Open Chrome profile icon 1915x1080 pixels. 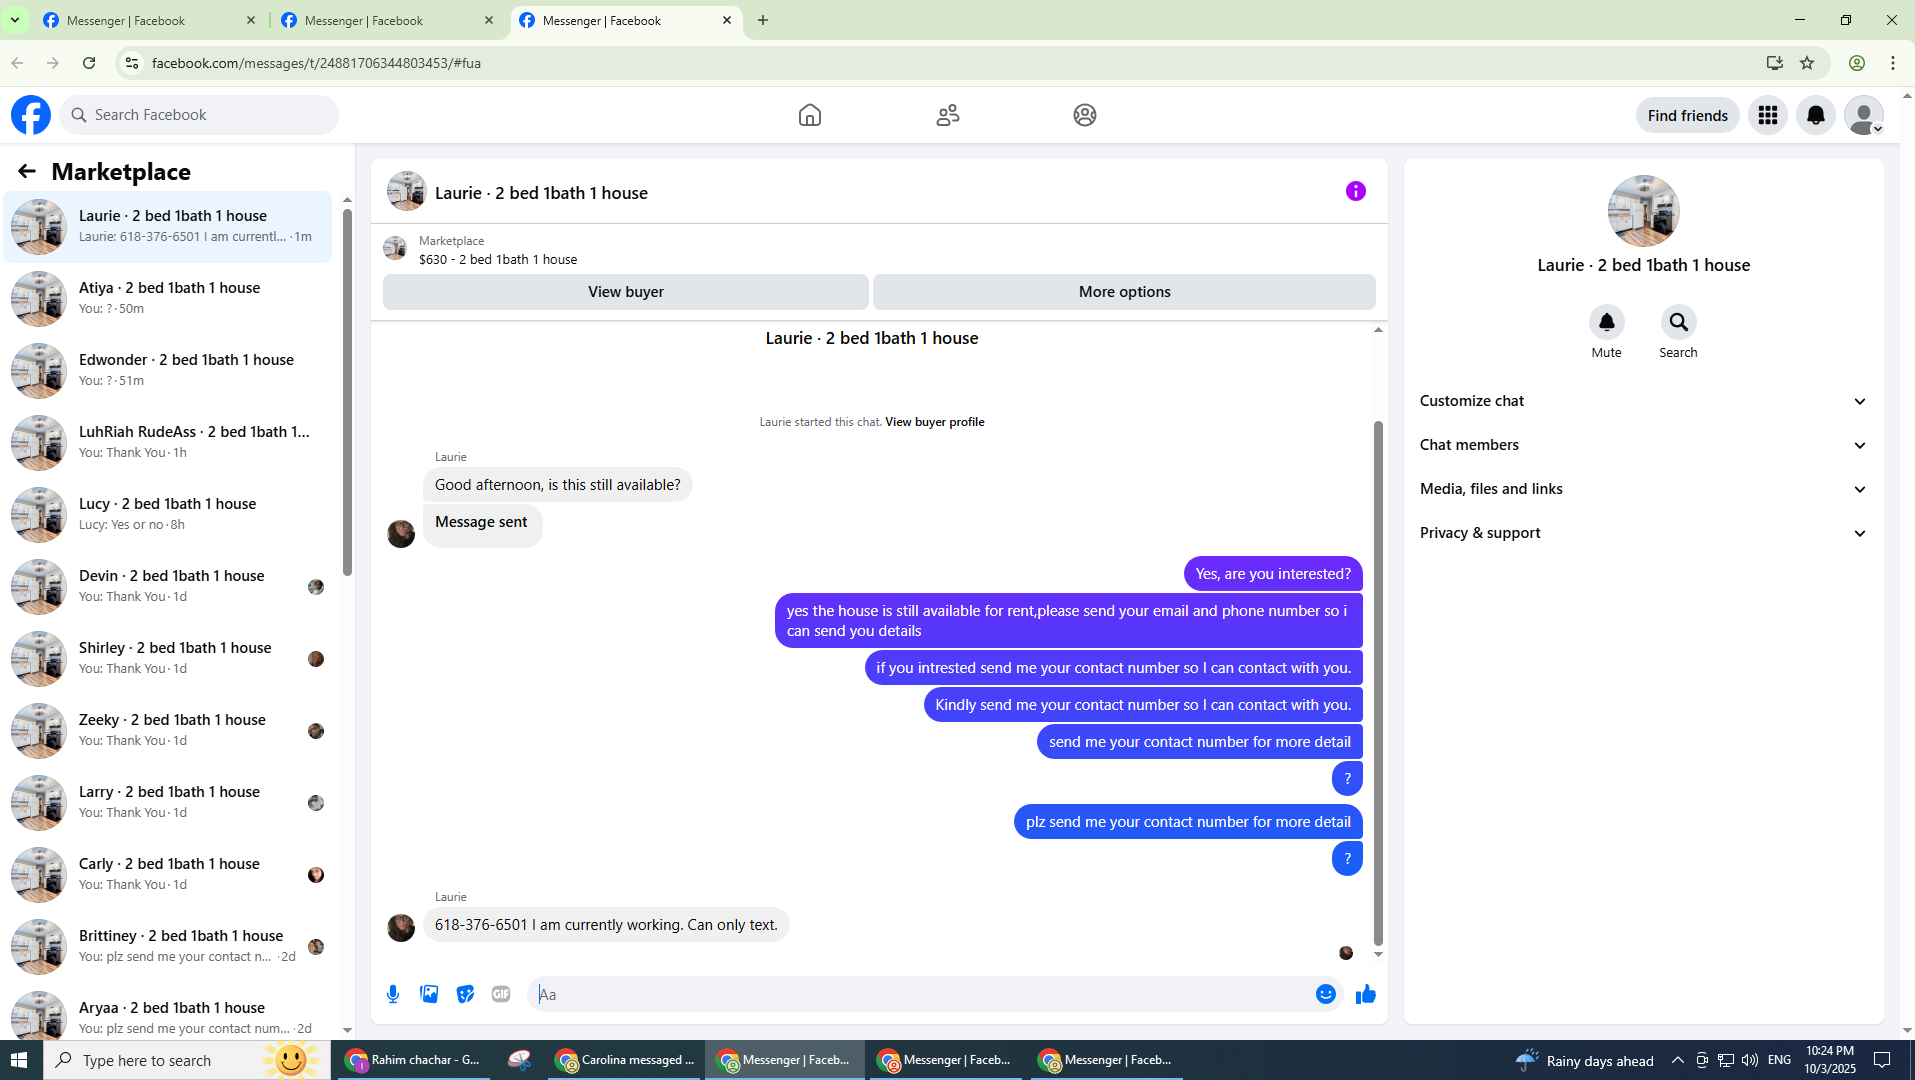coord(1857,63)
